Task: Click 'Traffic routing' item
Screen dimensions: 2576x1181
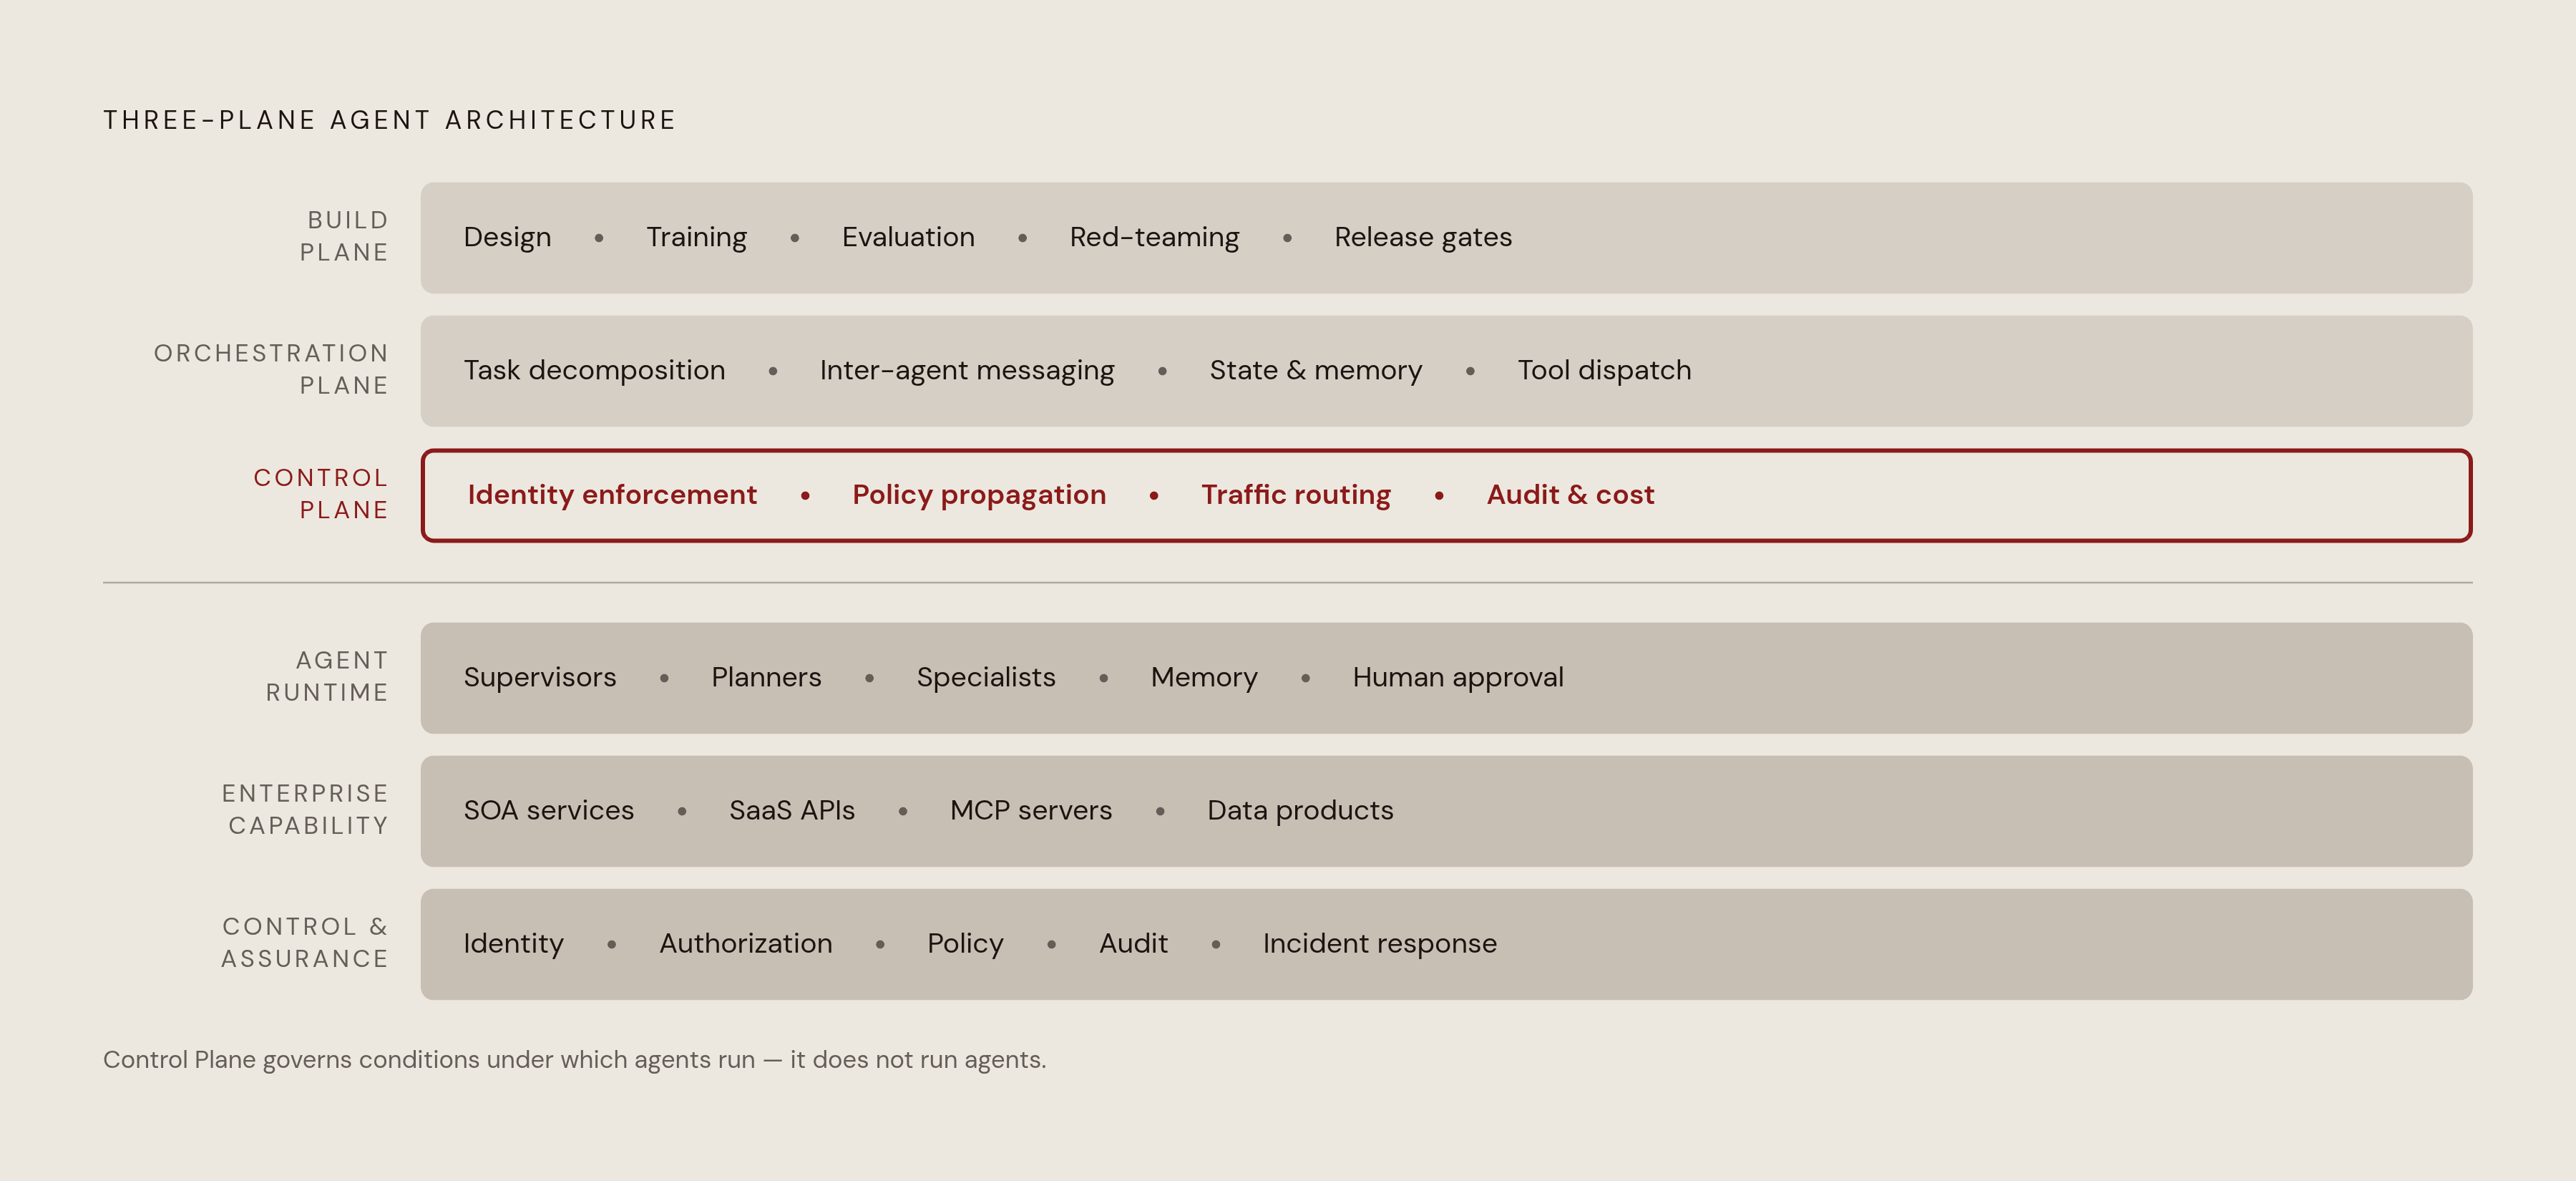Action: tap(1296, 495)
